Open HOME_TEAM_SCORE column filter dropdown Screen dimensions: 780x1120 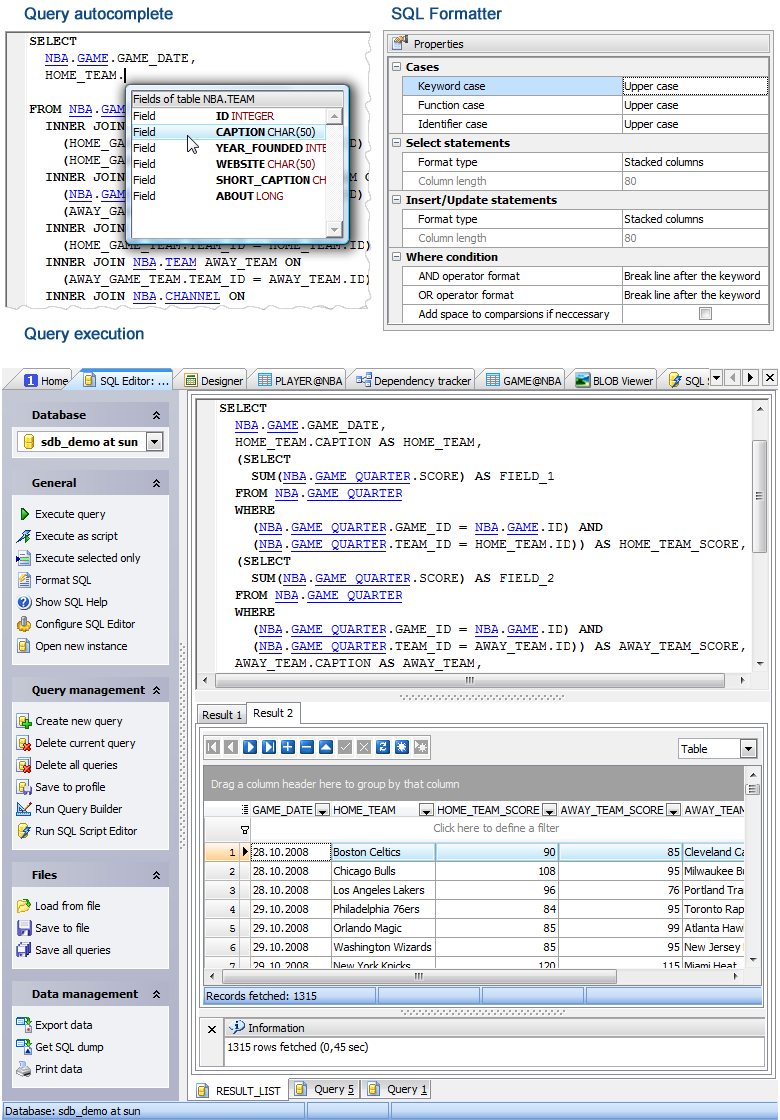(x=549, y=810)
